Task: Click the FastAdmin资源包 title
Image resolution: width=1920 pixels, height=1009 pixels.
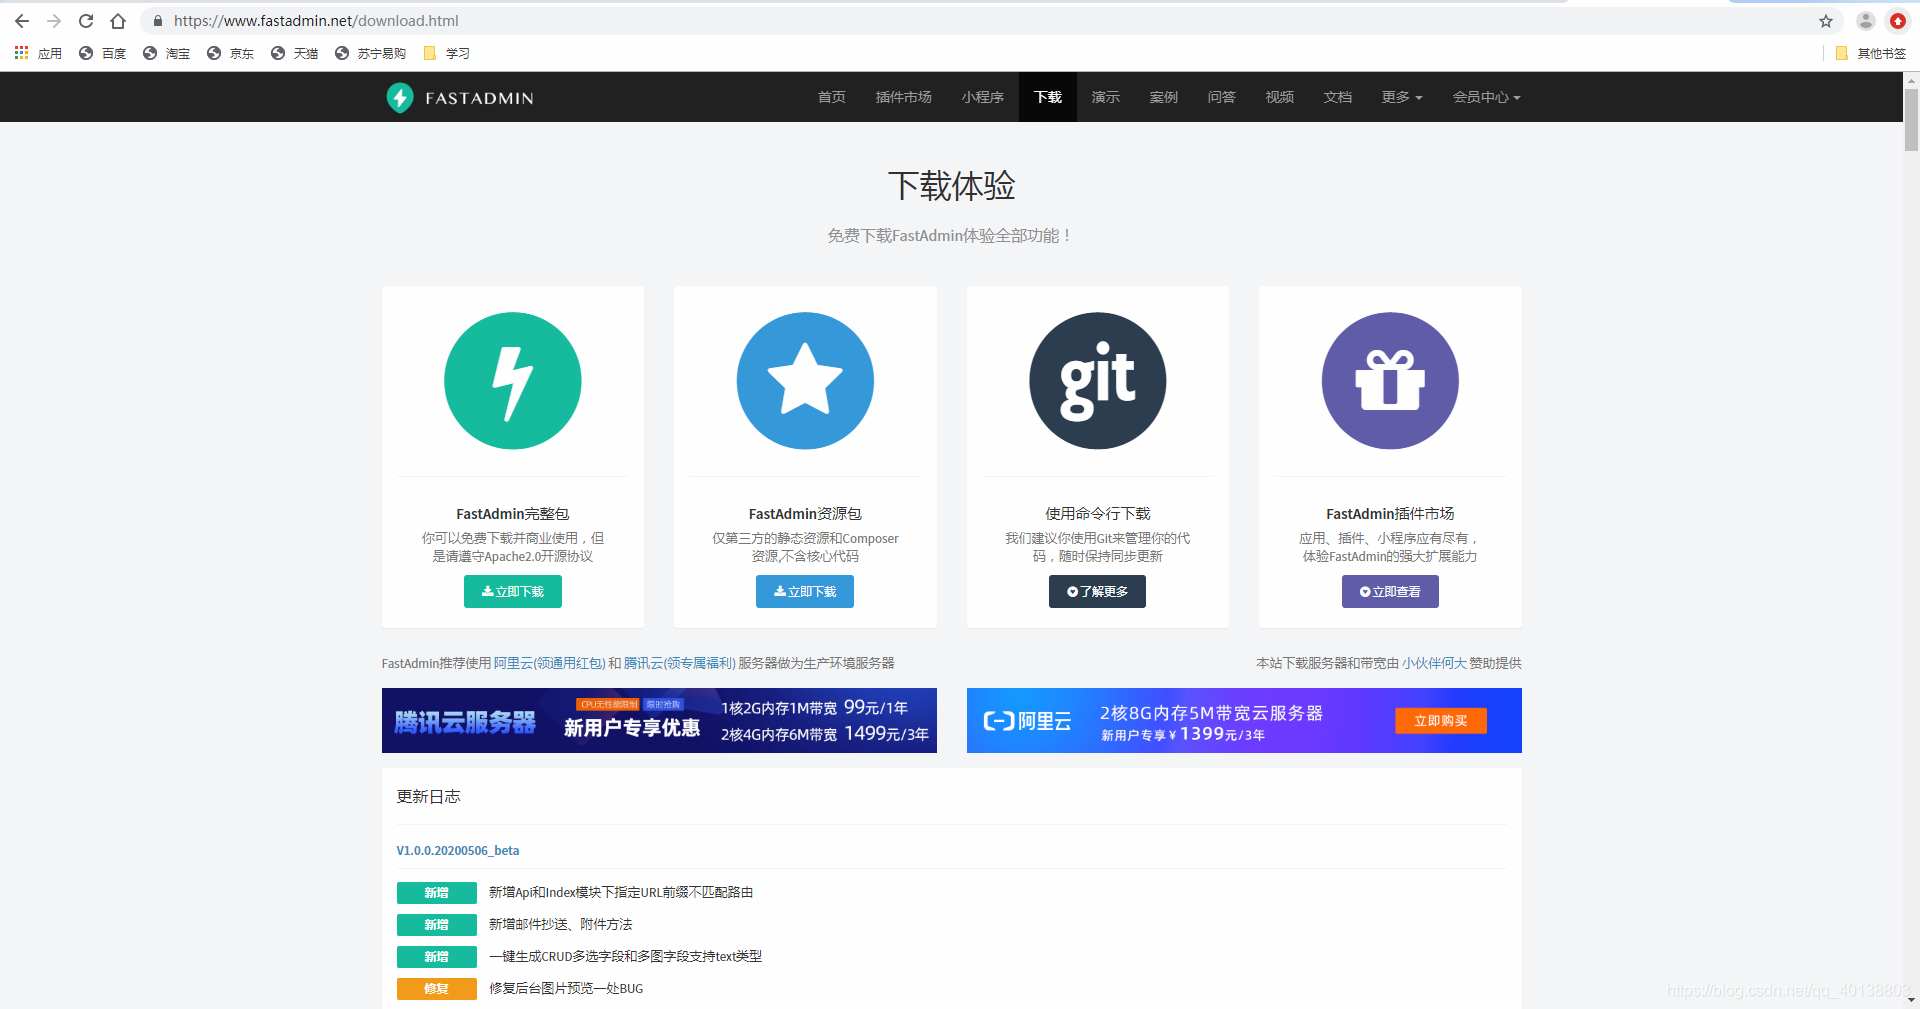Action: [805, 514]
